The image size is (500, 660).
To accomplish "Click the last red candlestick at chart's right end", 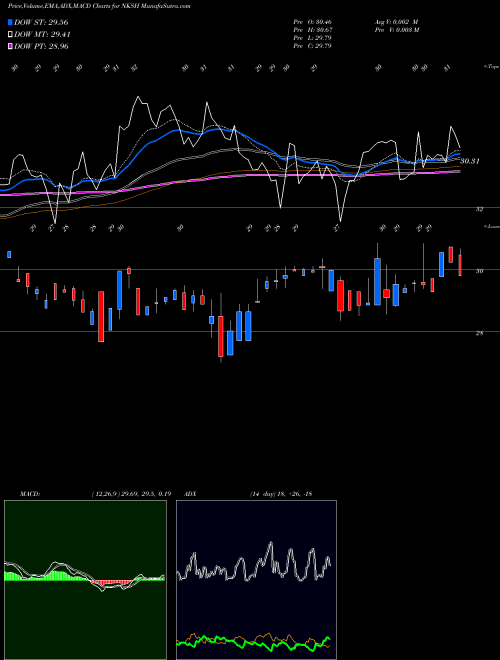I will pyautogui.click(x=460, y=265).
